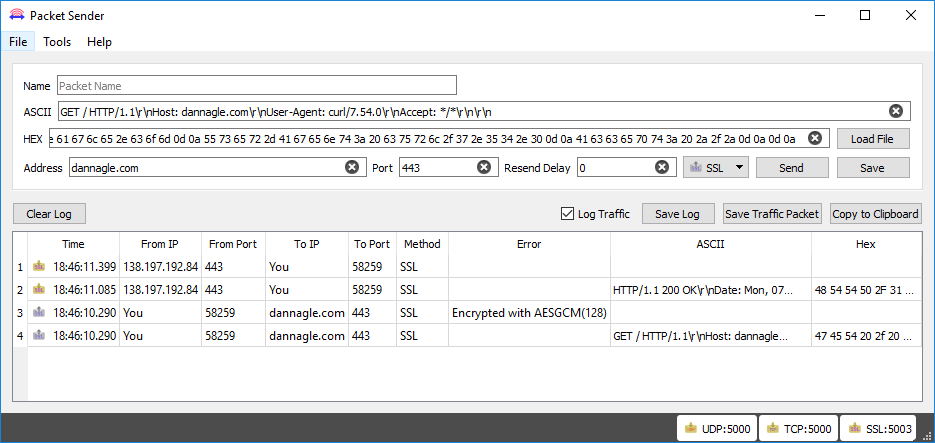Click the '48 54 54 50 2F 31' hex cell
Image resolution: width=935 pixels, height=443 pixels.
[x=866, y=289]
